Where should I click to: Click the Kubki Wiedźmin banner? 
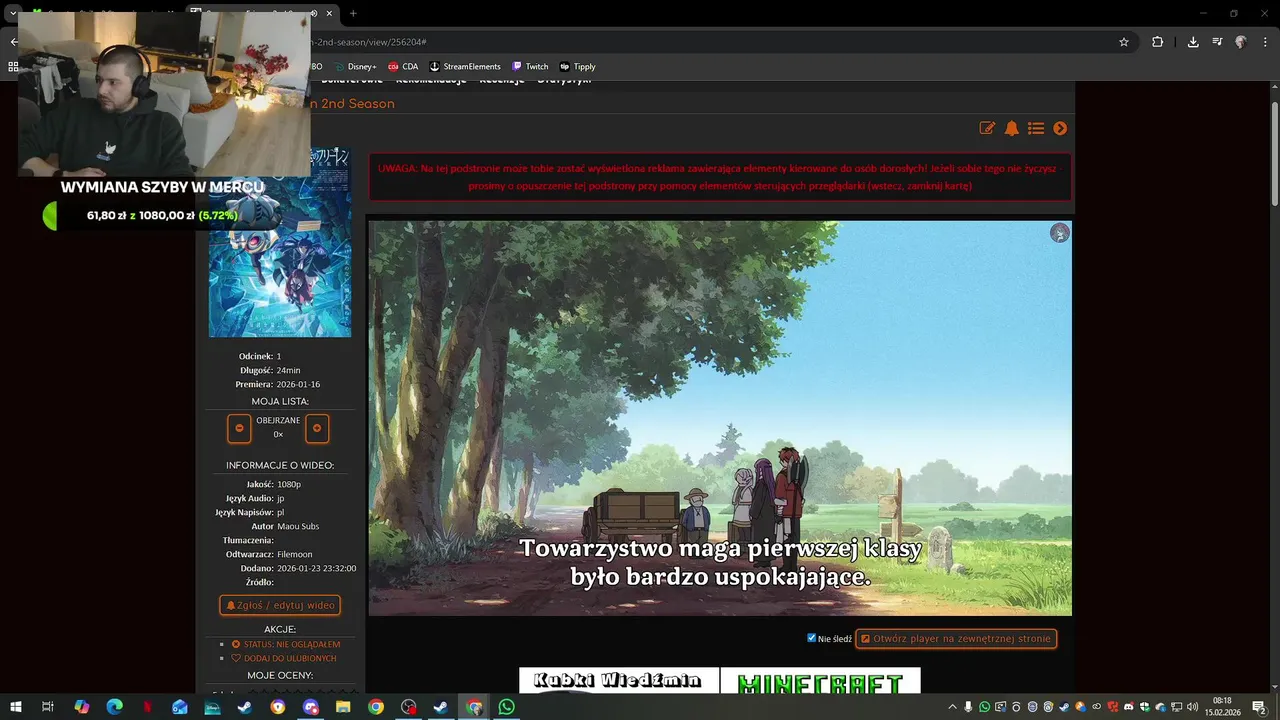tap(618, 681)
